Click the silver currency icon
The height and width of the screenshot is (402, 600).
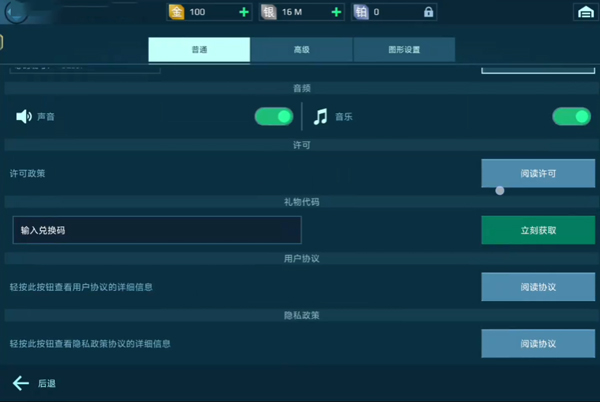[269, 12]
